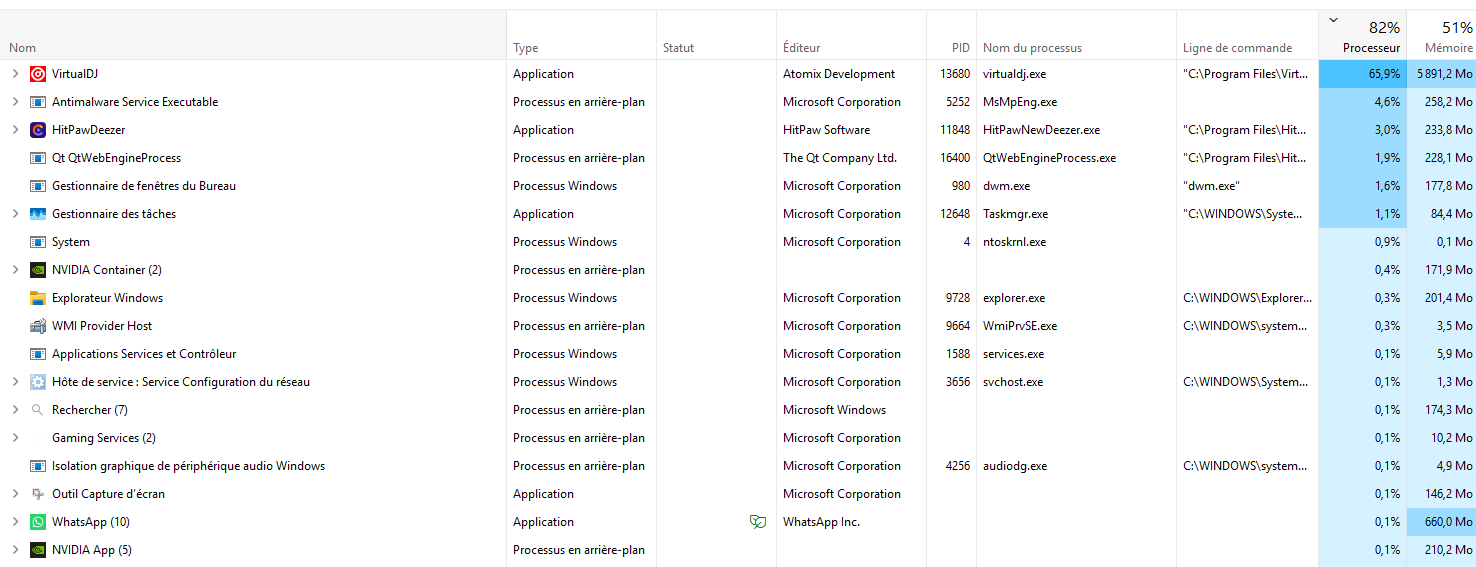Image resolution: width=1476 pixels, height=567 pixels.
Task: Click the Taskmgr.exe process name
Action: pos(1015,214)
